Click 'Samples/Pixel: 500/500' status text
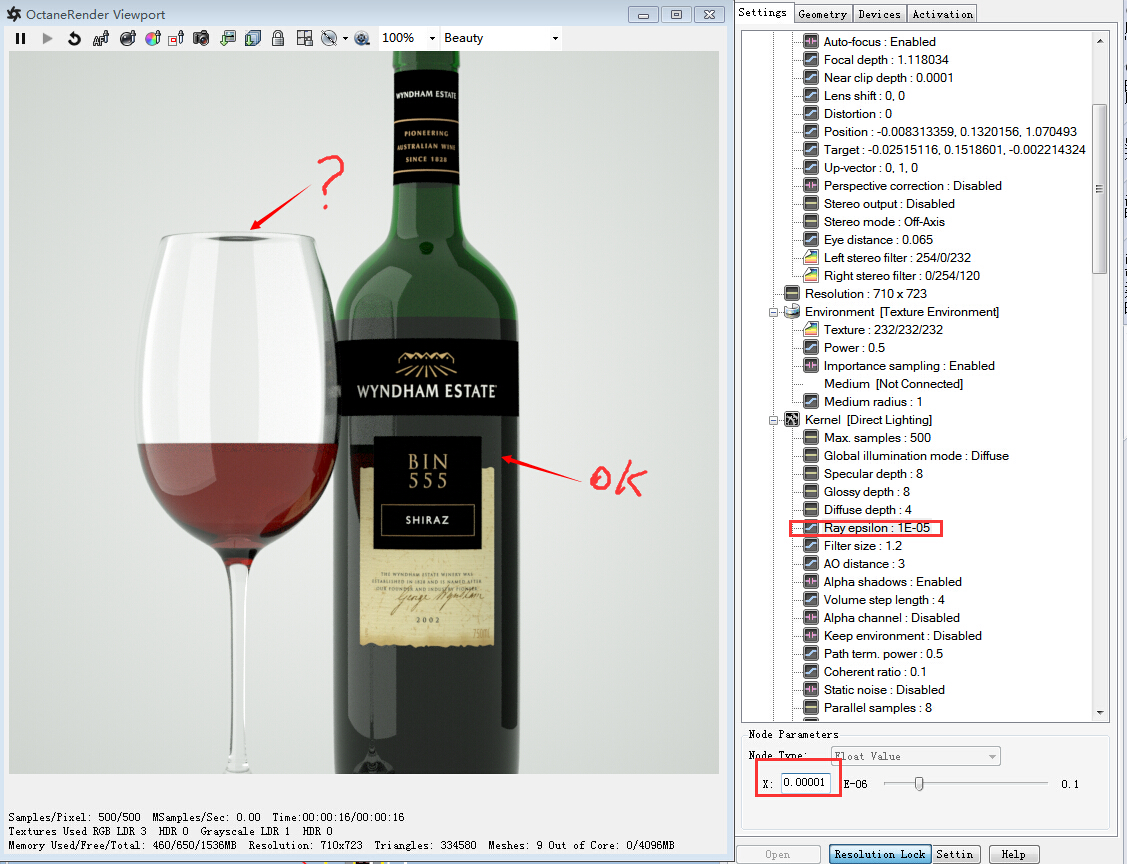The width and height of the screenshot is (1127, 864). coord(74,817)
